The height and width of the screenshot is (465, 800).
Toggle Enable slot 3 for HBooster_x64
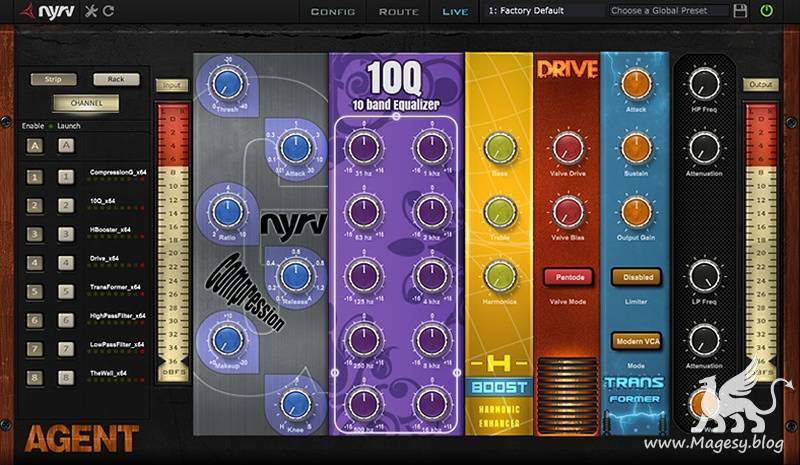pos(35,234)
